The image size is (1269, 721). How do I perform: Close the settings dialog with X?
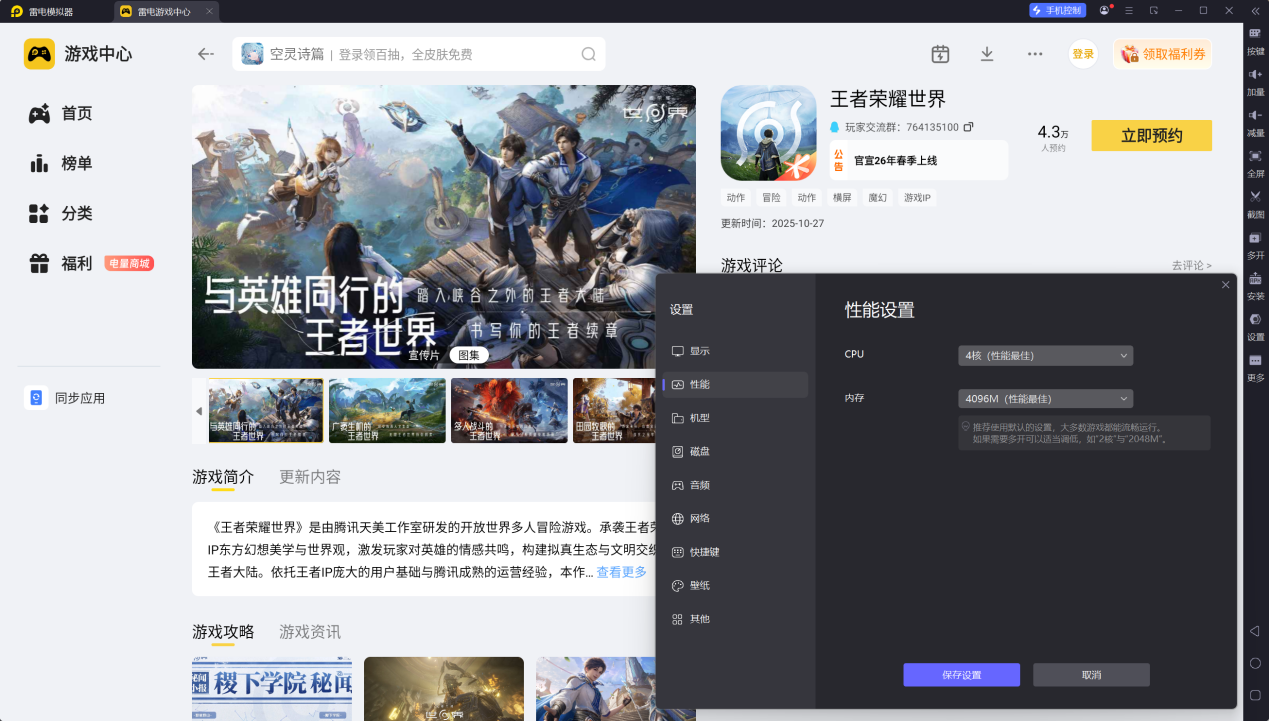pos(1226,285)
